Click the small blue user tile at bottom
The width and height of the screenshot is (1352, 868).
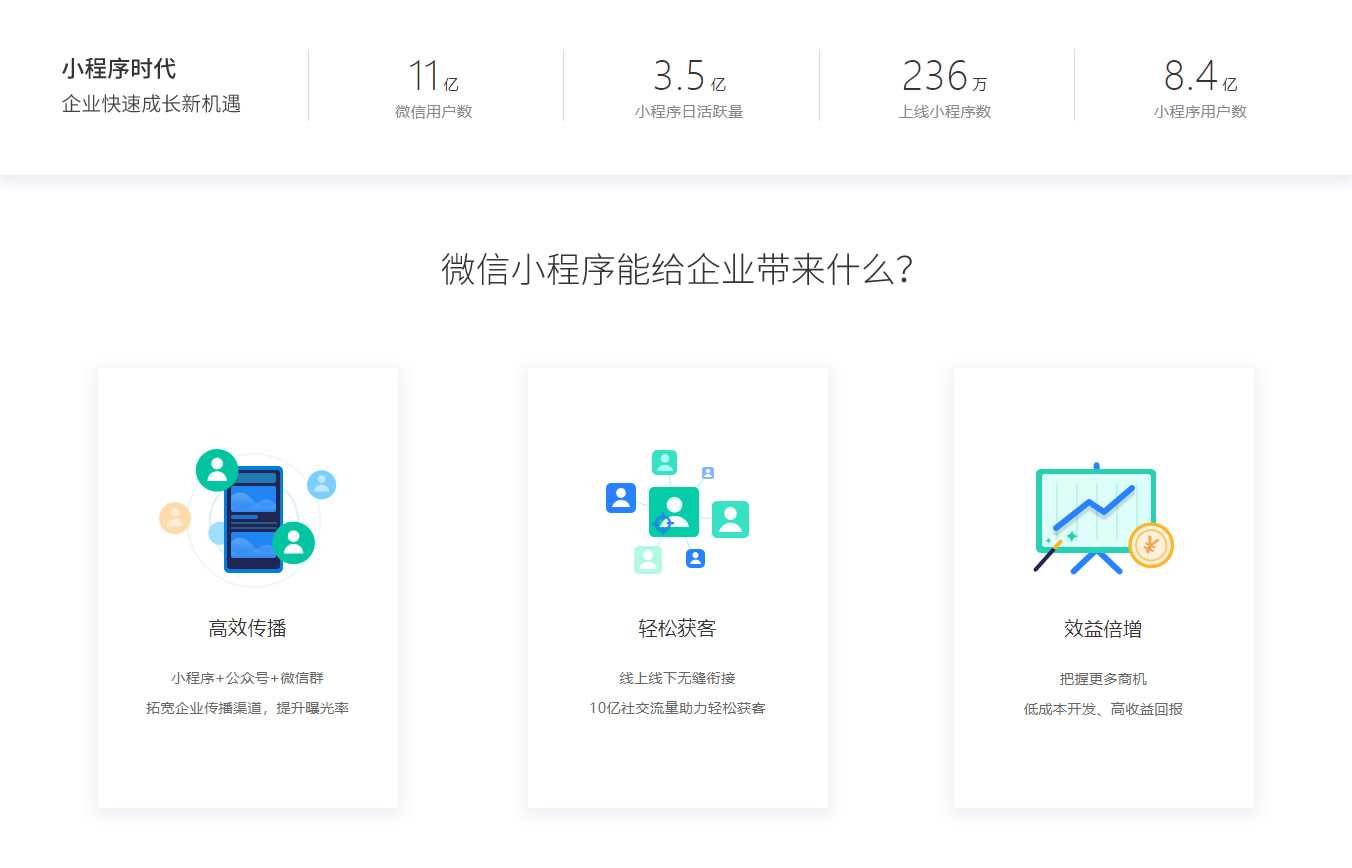pos(696,558)
